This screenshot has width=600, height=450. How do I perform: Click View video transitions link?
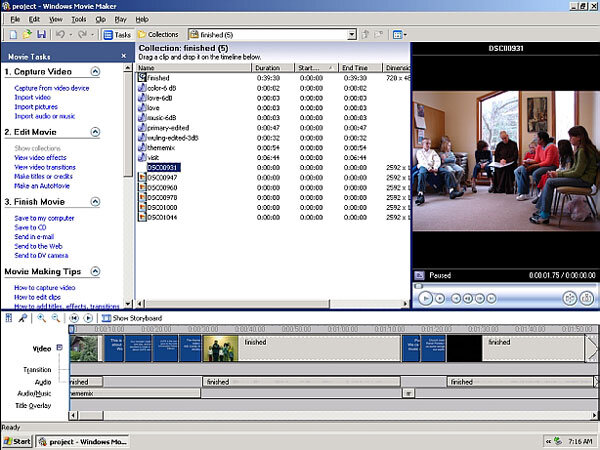[x=45, y=167]
